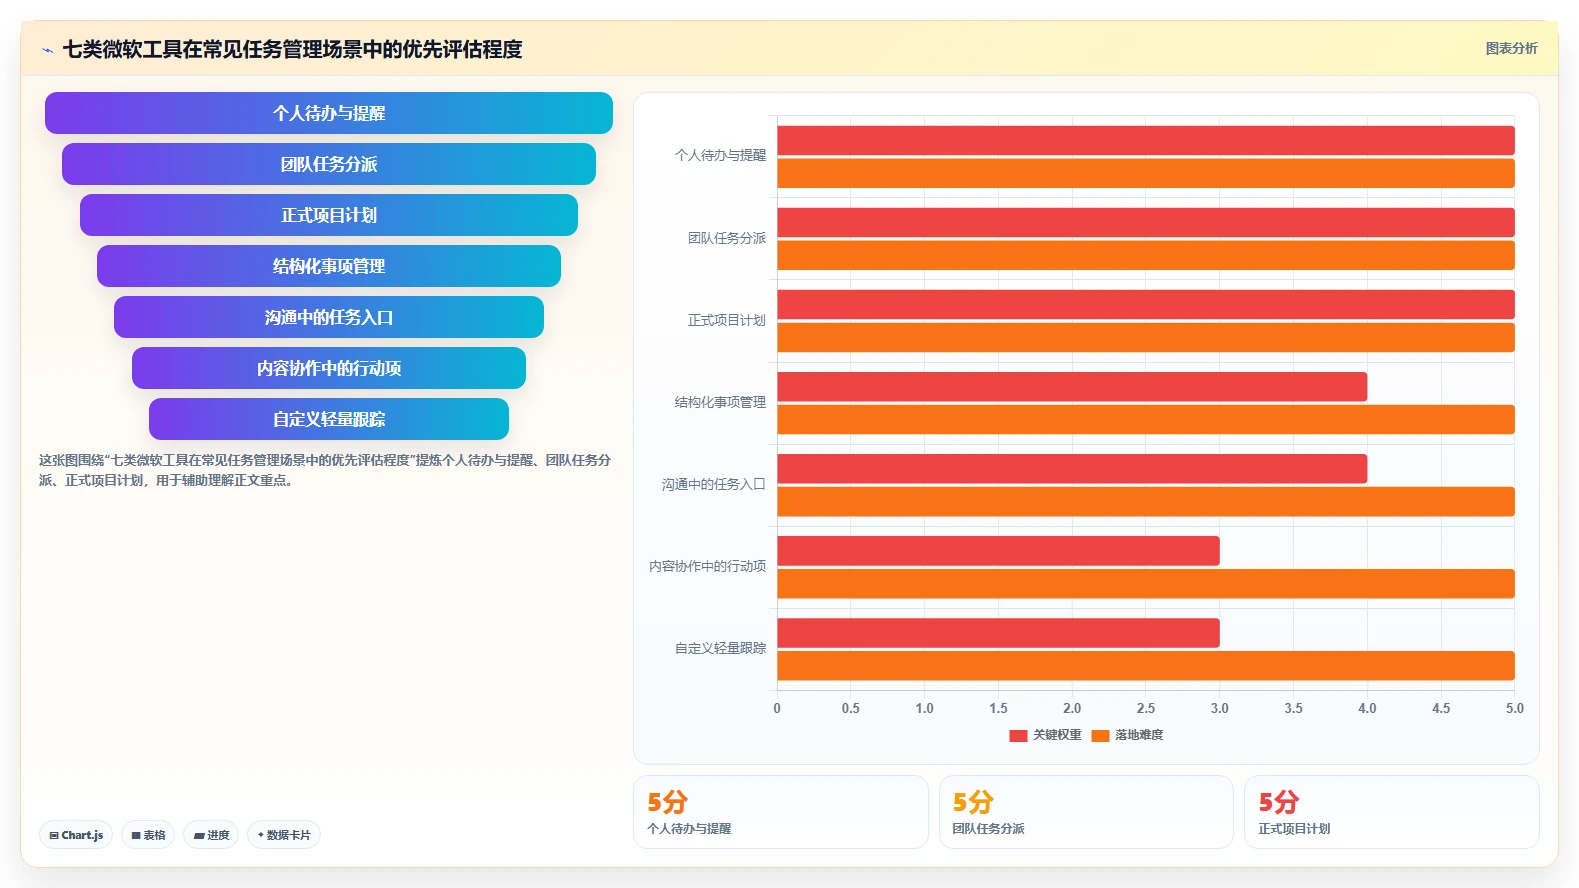Click the orange 落地难度 bar for 内容协作中的行动项

1146,583
